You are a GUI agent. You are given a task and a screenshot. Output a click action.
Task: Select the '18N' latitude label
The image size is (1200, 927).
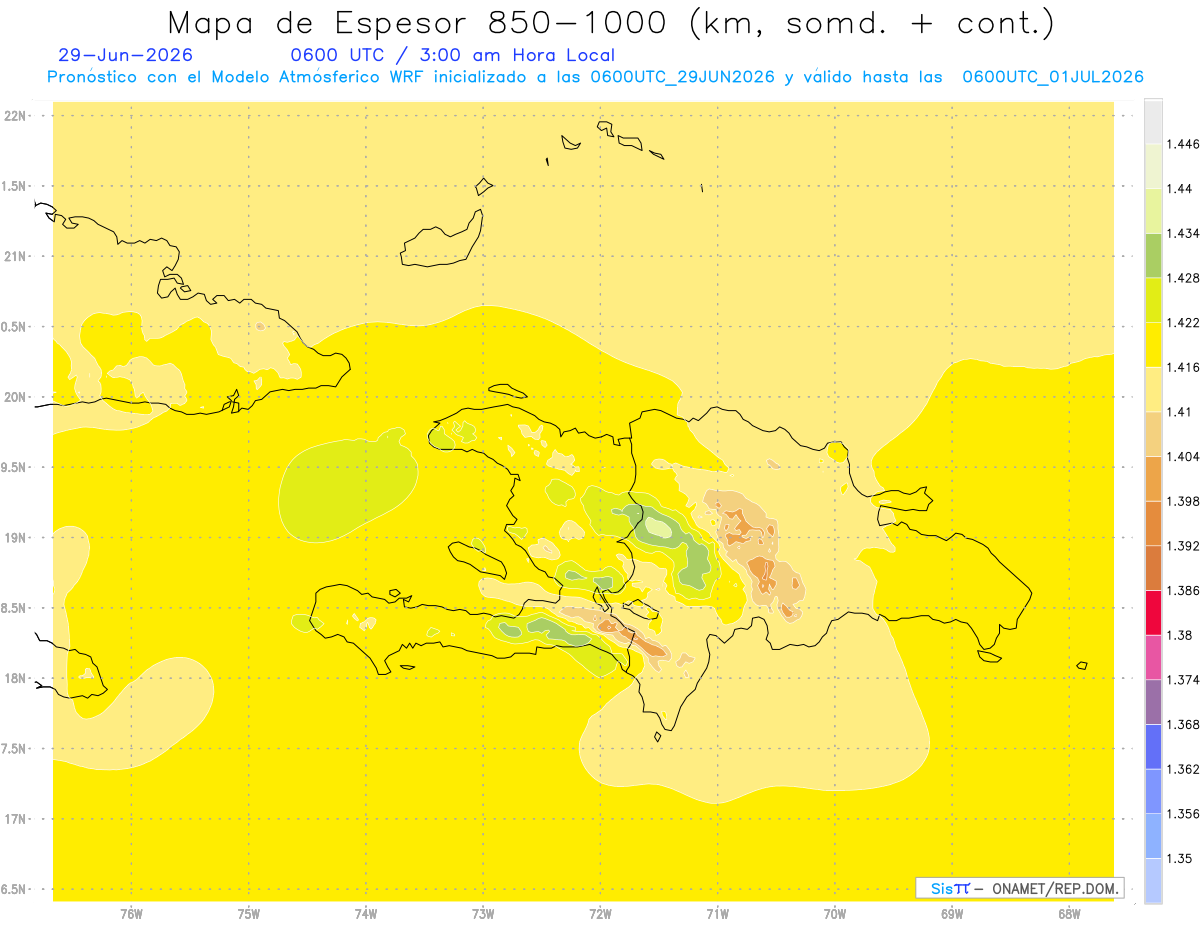(15, 679)
